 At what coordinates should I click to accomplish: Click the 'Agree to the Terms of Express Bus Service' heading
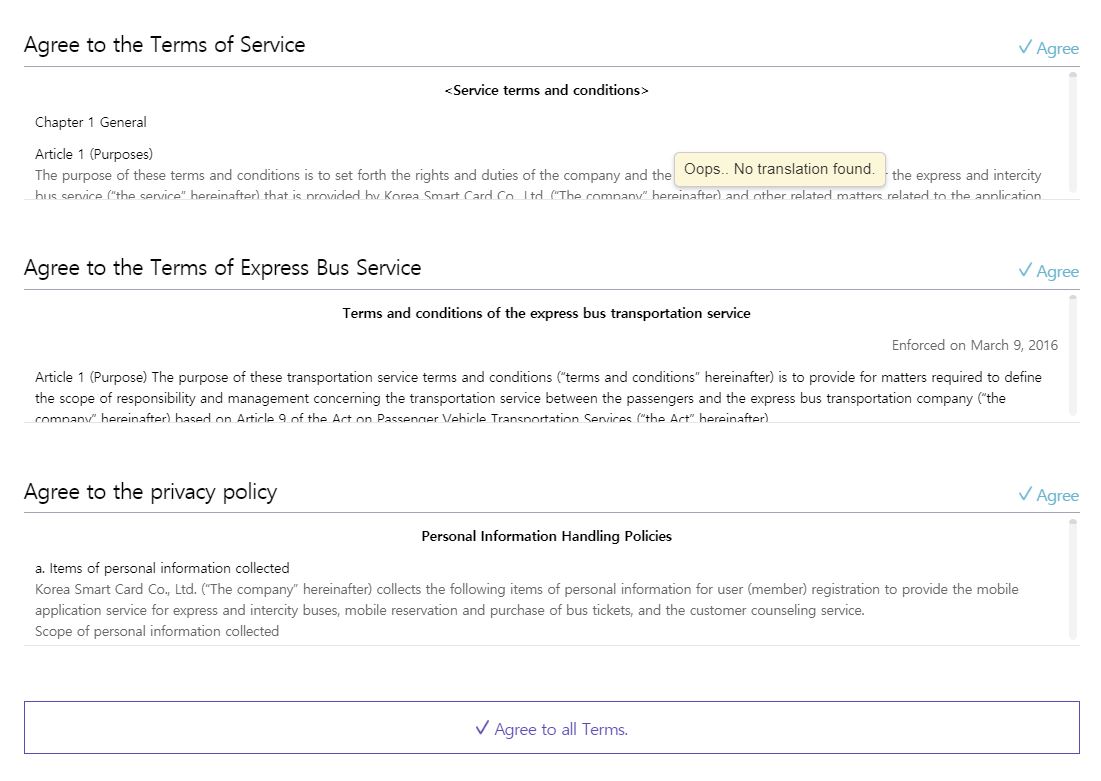[x=222, y=268]
